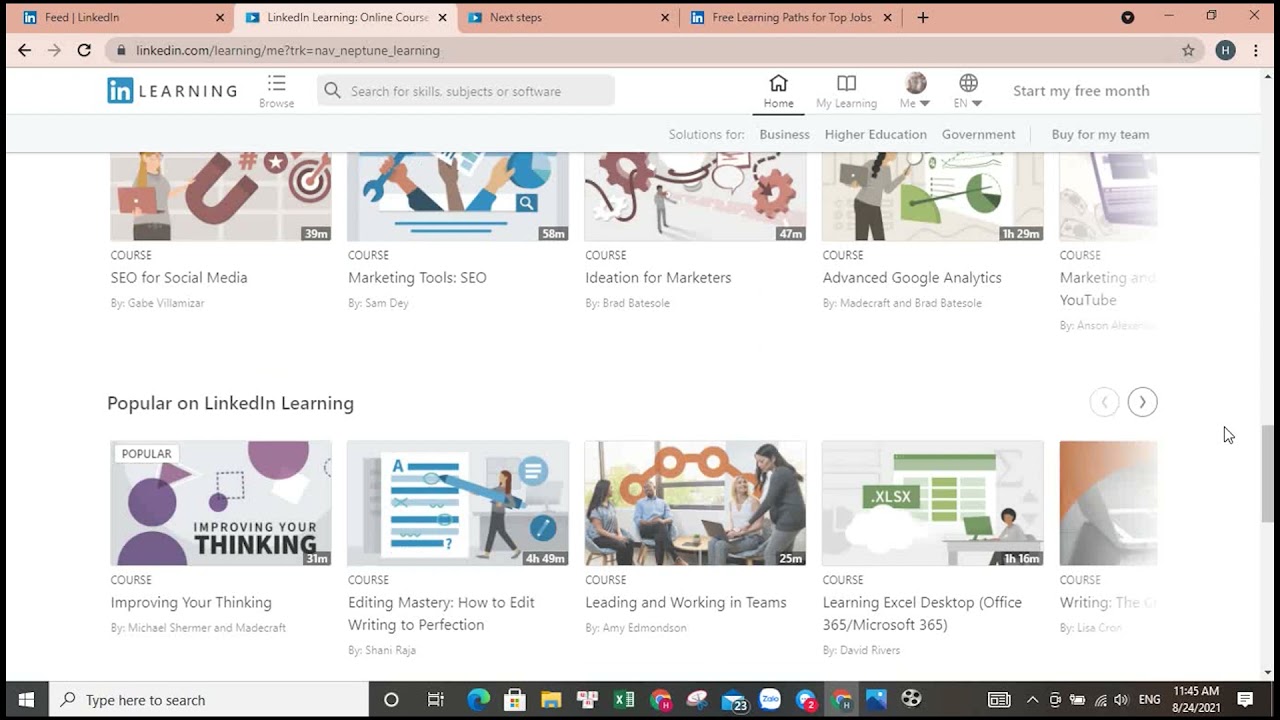This screenshot has height=720, width=1280.
Task: Click Start my free month
Action: tap(1081, 91)
